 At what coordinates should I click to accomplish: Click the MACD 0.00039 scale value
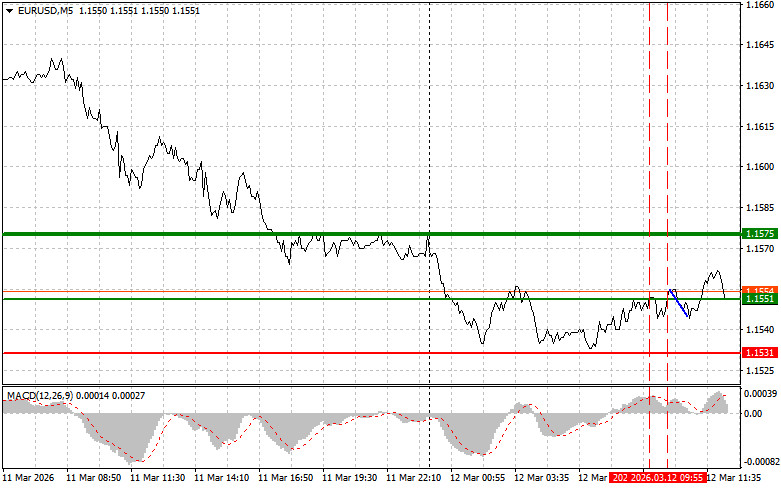(x=761, y=394)
